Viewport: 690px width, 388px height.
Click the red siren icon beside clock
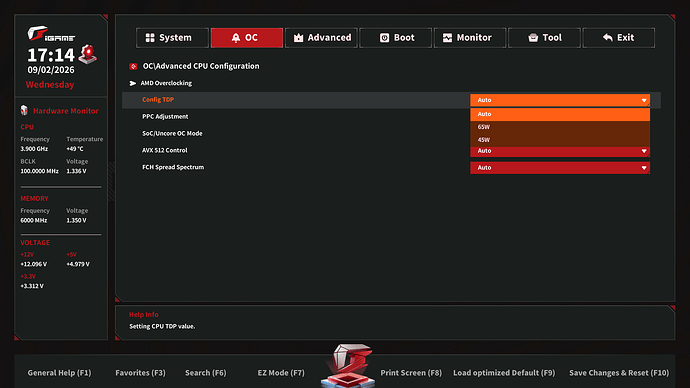pyautogui.click(x=88, y=54)
